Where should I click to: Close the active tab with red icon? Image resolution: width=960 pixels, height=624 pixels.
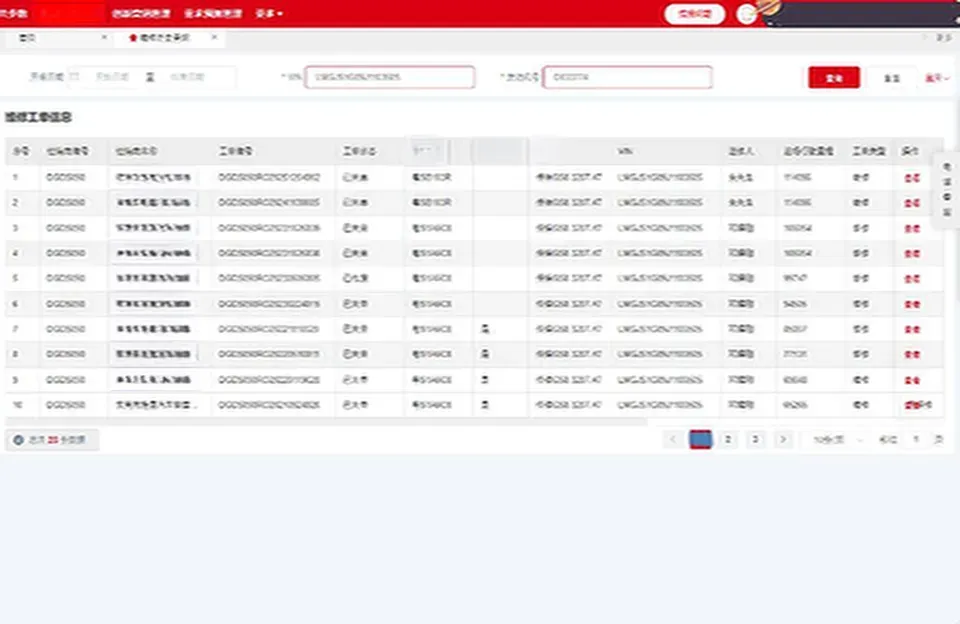coord(213,38)
